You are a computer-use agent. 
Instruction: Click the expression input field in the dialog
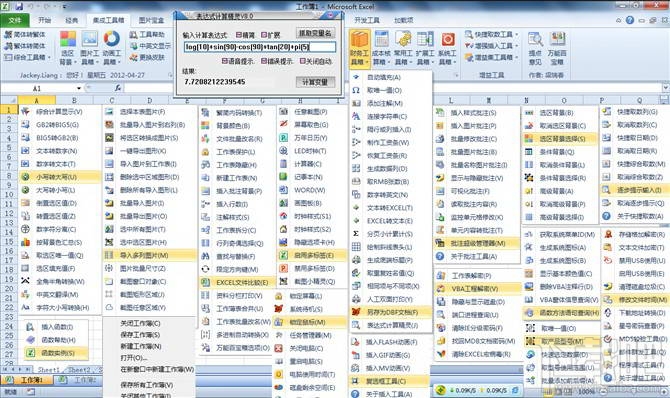point(259,47)
